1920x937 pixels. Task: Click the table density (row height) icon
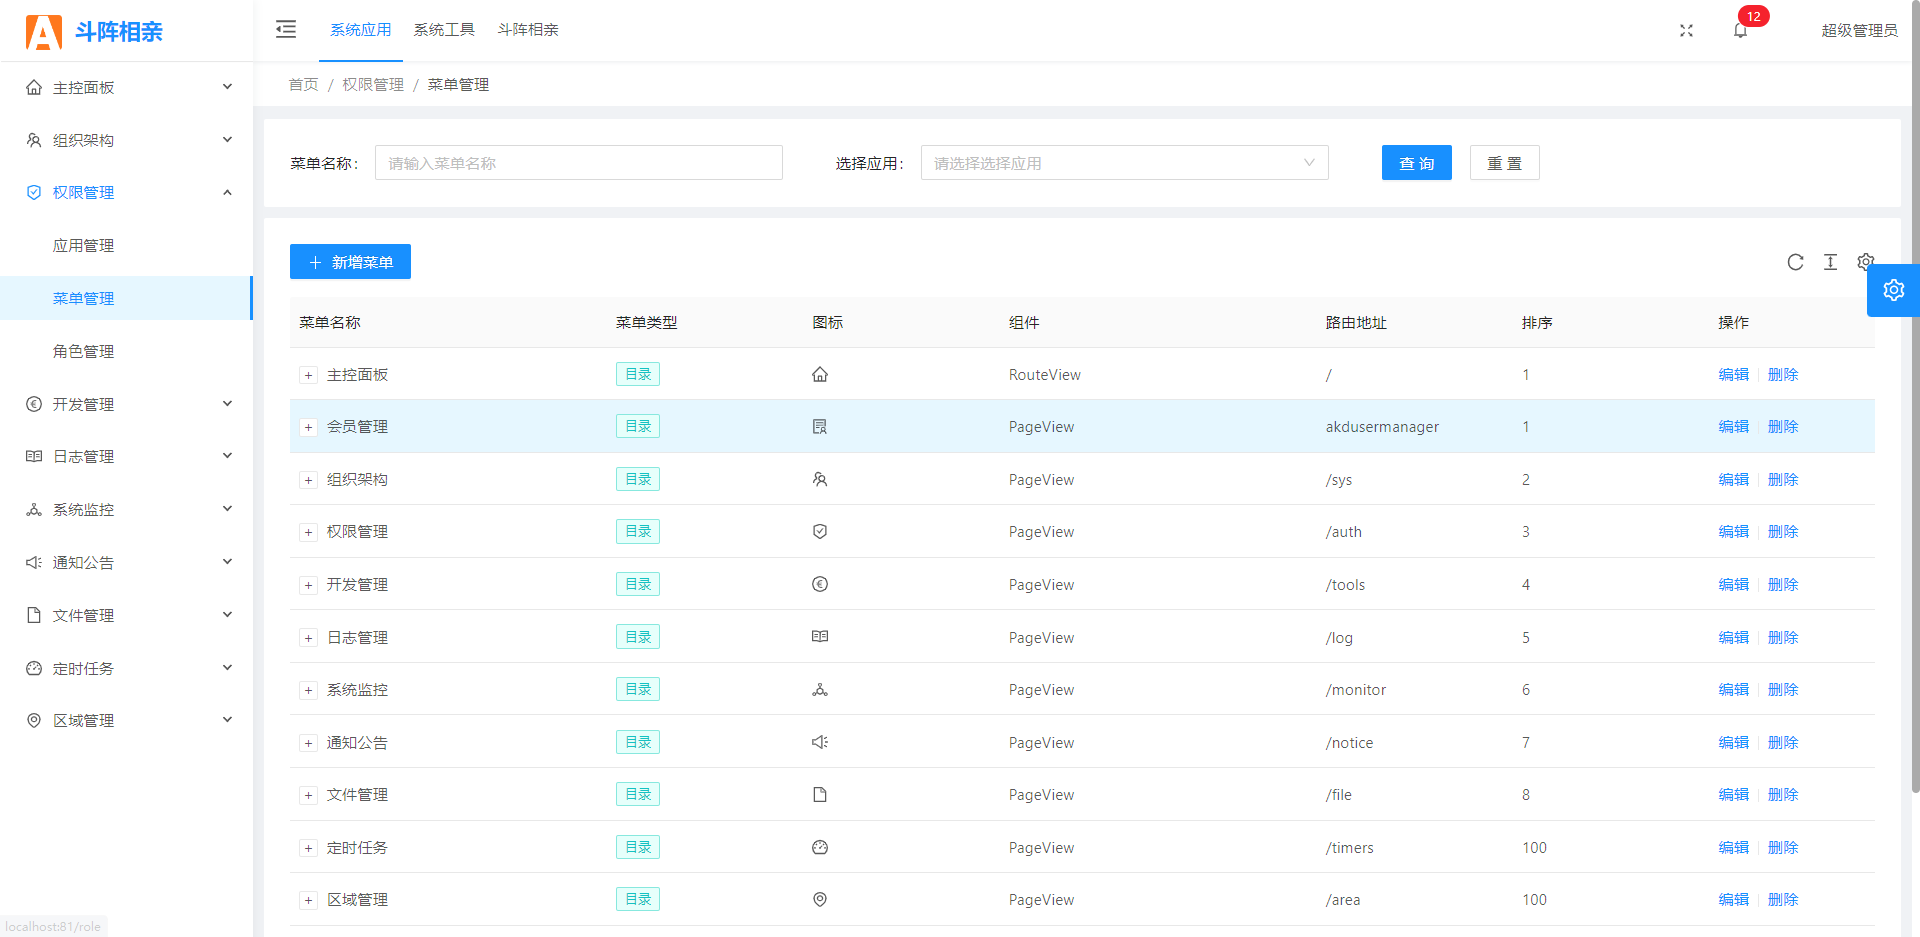pyautogui.click(x=1830, y=262)
